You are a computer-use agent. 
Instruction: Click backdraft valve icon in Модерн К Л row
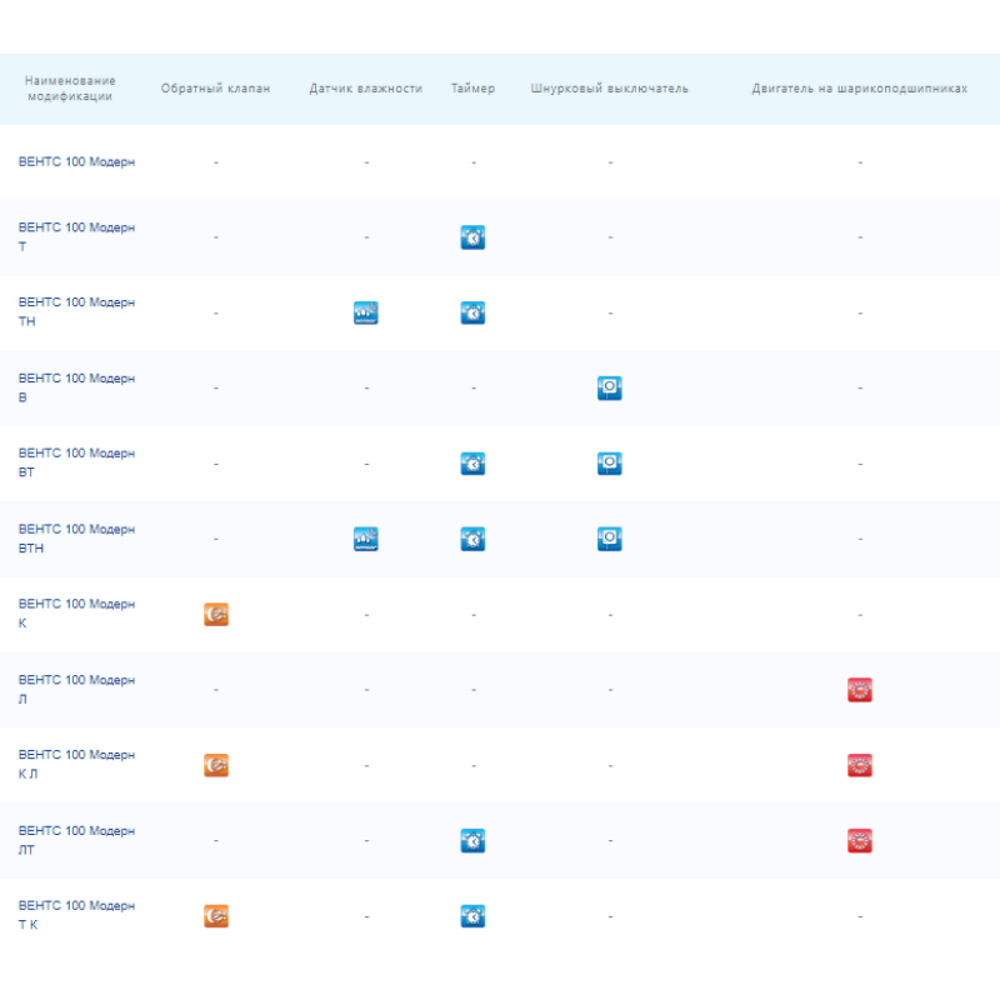coord(216,765)
